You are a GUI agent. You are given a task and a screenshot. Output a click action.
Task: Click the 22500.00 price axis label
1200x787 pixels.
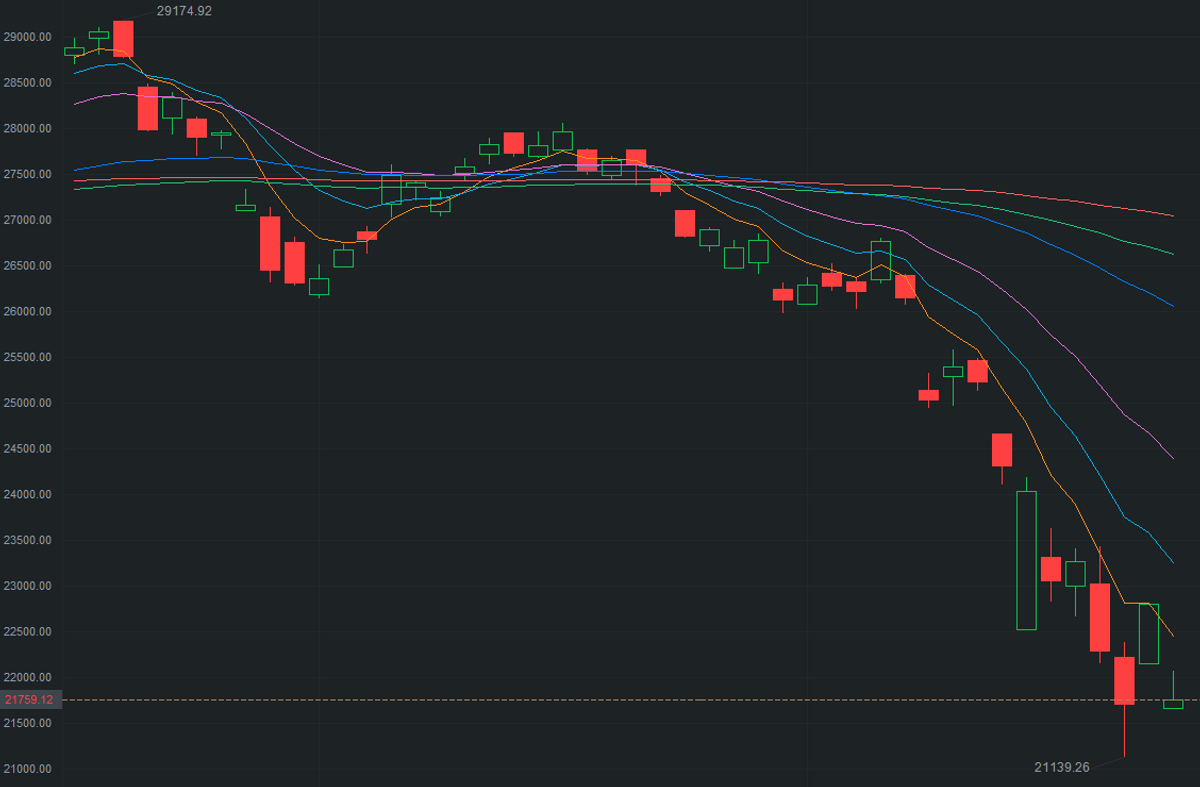pyautogui.click(x=28, y=632)
